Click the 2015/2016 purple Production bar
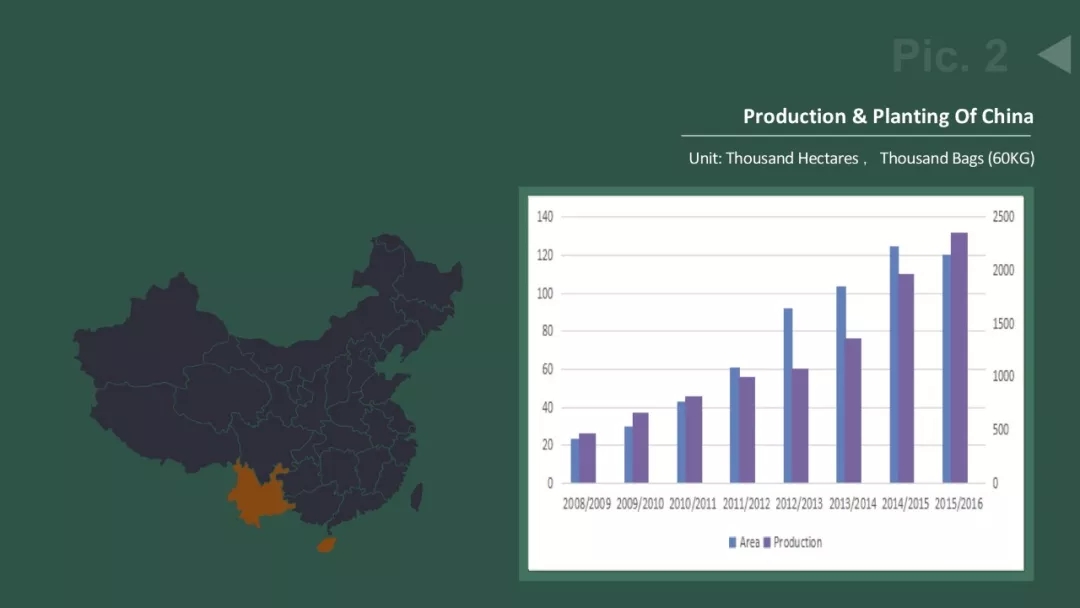 click(x=959, y=357)
